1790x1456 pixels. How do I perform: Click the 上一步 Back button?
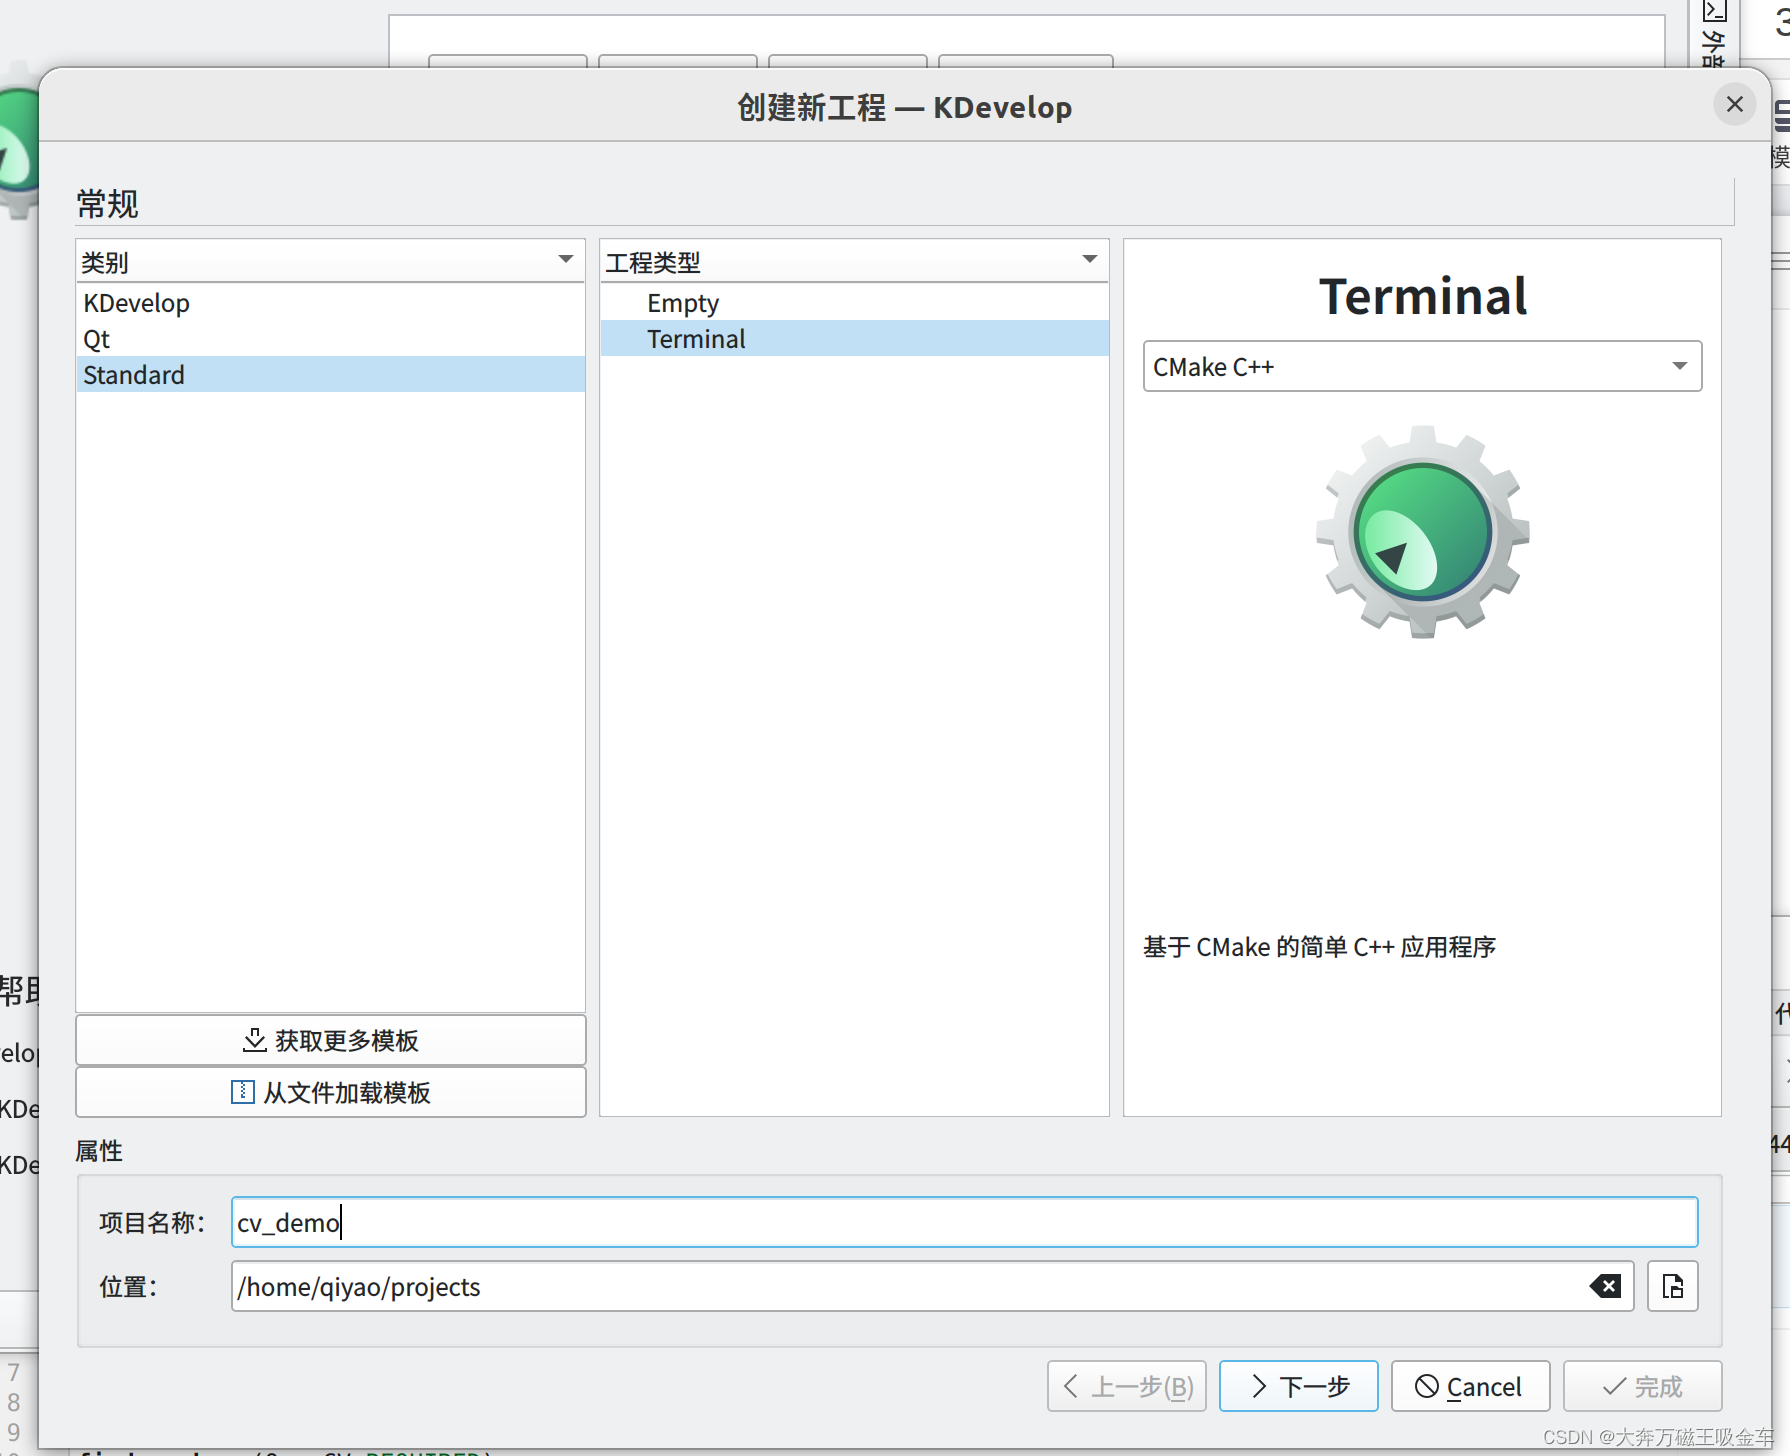pos(1126,1386)
